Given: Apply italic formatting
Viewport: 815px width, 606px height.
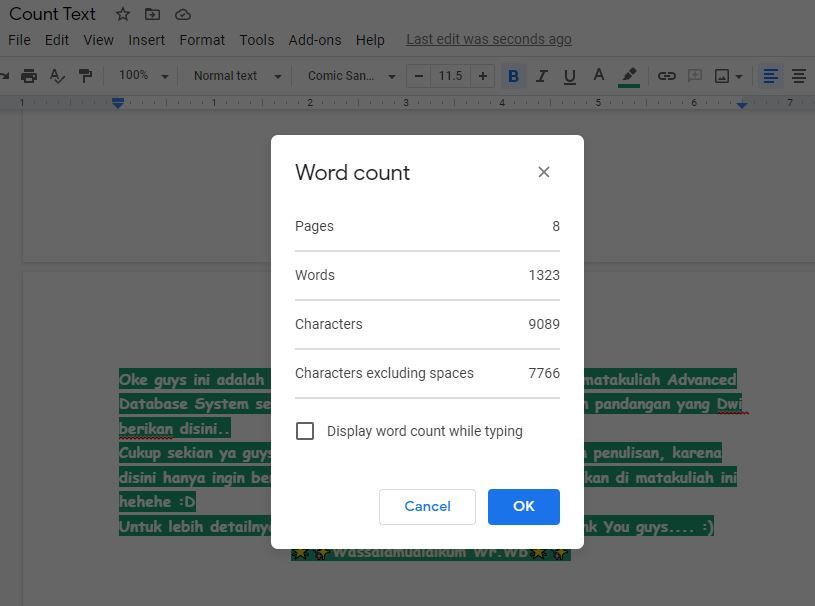Looking at the screenshot, I should 541,76.
